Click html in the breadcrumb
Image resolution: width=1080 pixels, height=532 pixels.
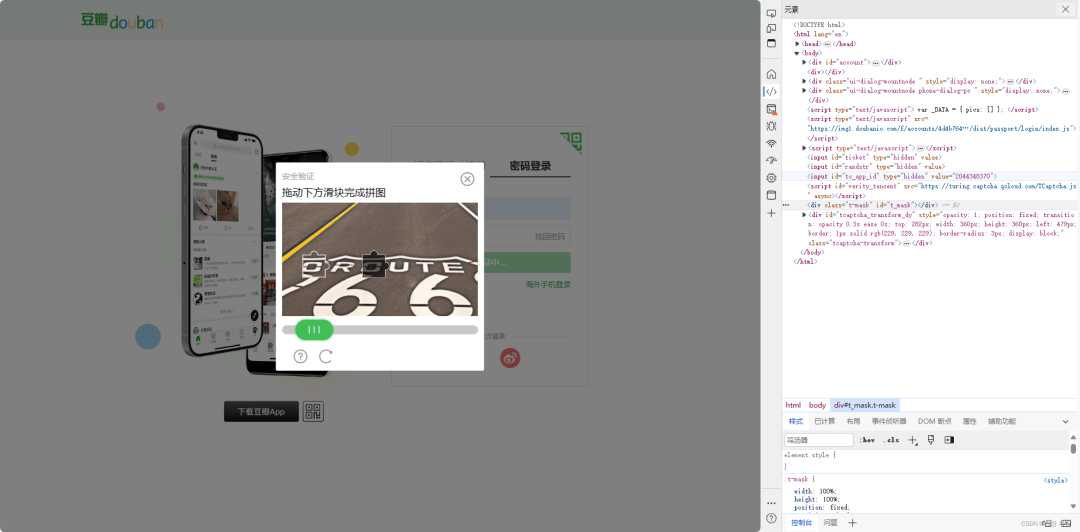pos(793,405)
